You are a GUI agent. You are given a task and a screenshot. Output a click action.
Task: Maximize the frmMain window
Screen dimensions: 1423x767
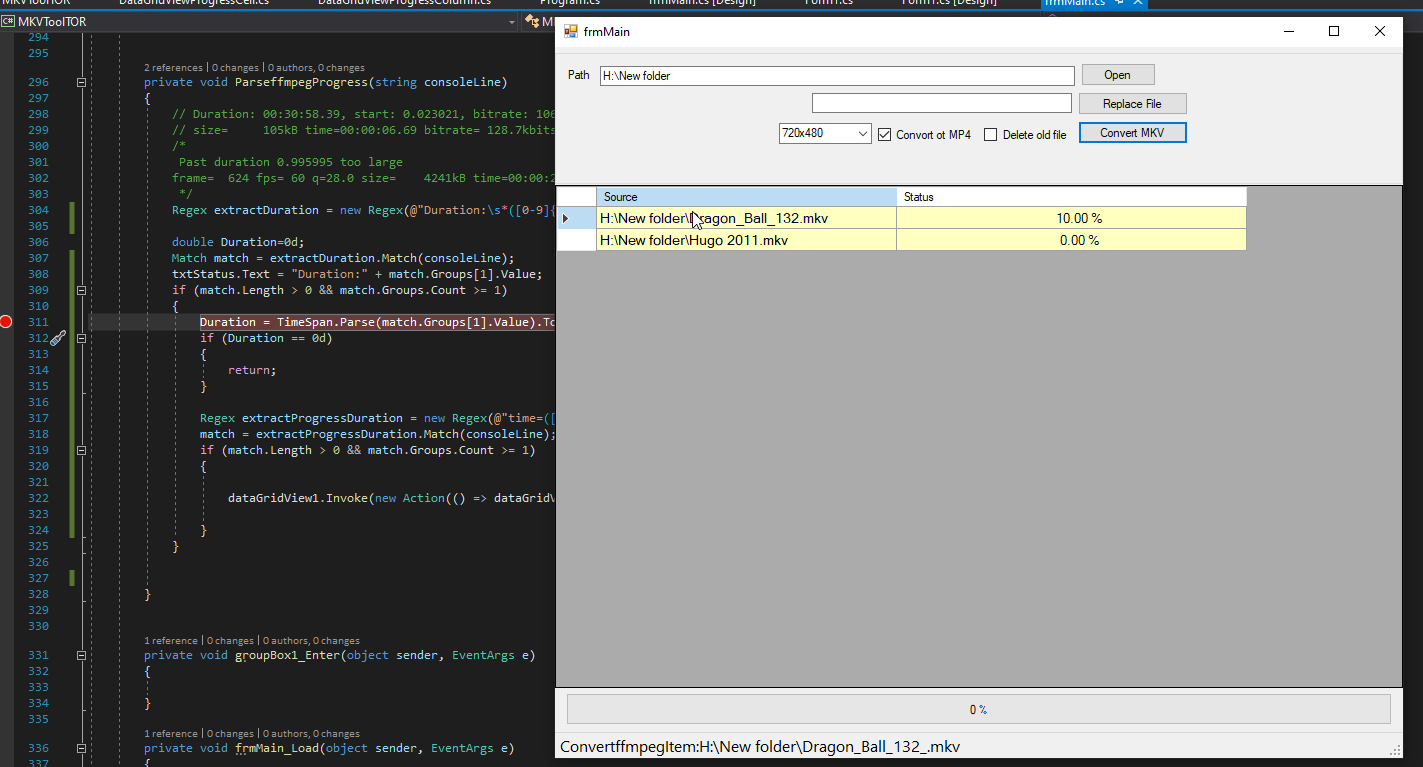point(1333,32)
